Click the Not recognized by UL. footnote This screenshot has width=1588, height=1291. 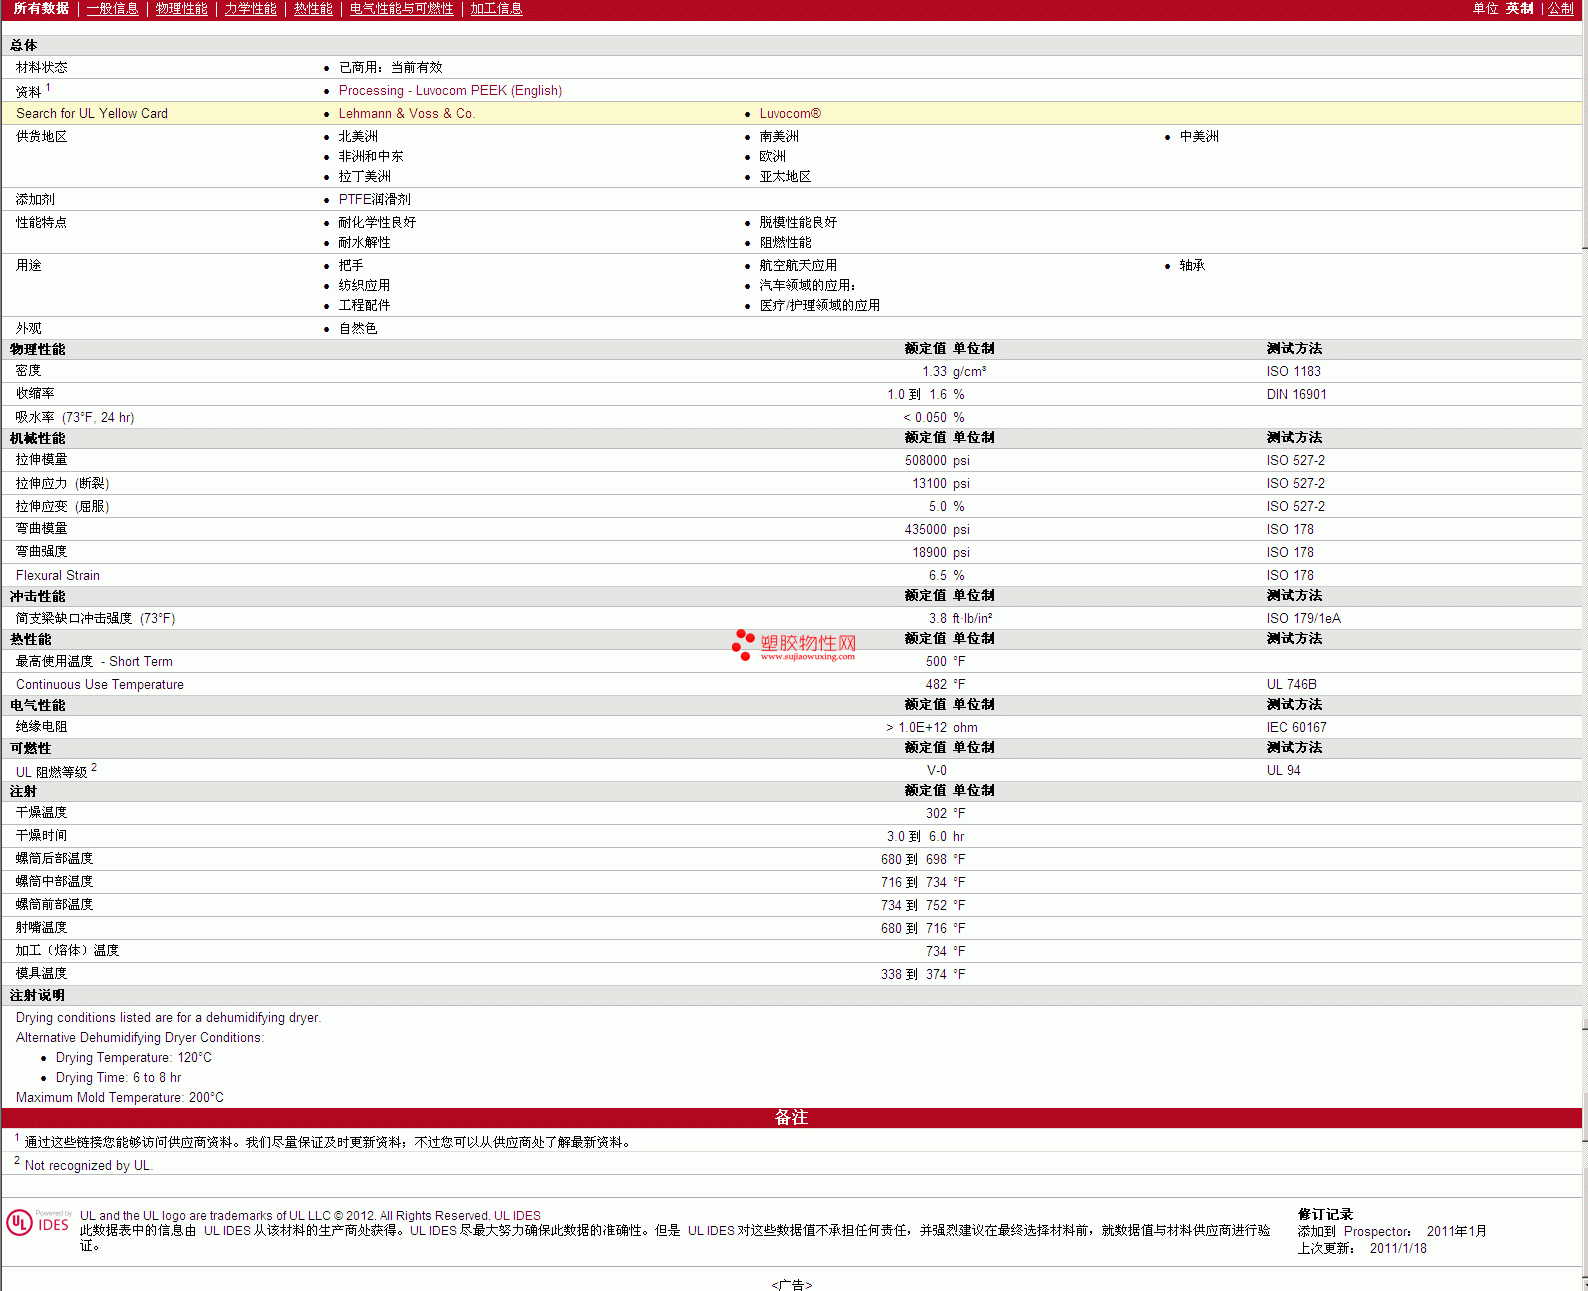tap(88, 1166)
